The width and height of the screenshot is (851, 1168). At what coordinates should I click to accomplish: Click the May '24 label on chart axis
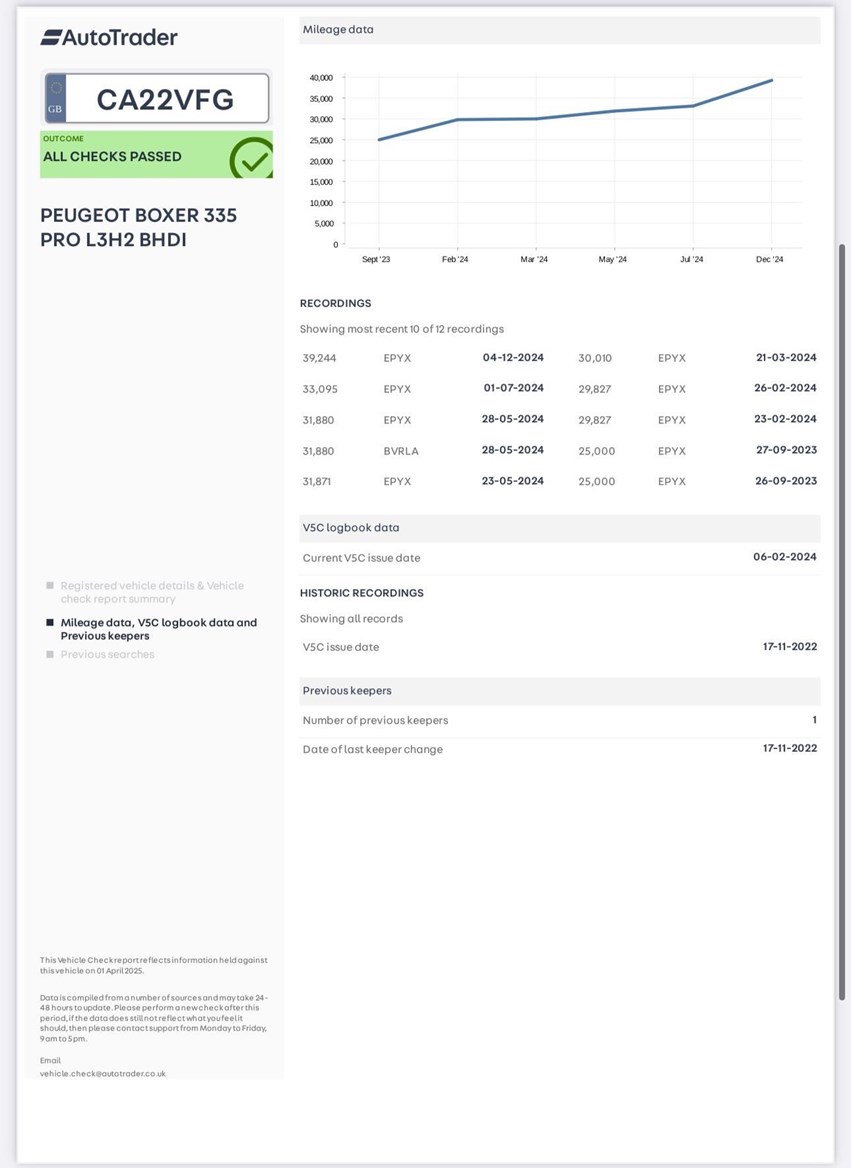pos(613,259)
